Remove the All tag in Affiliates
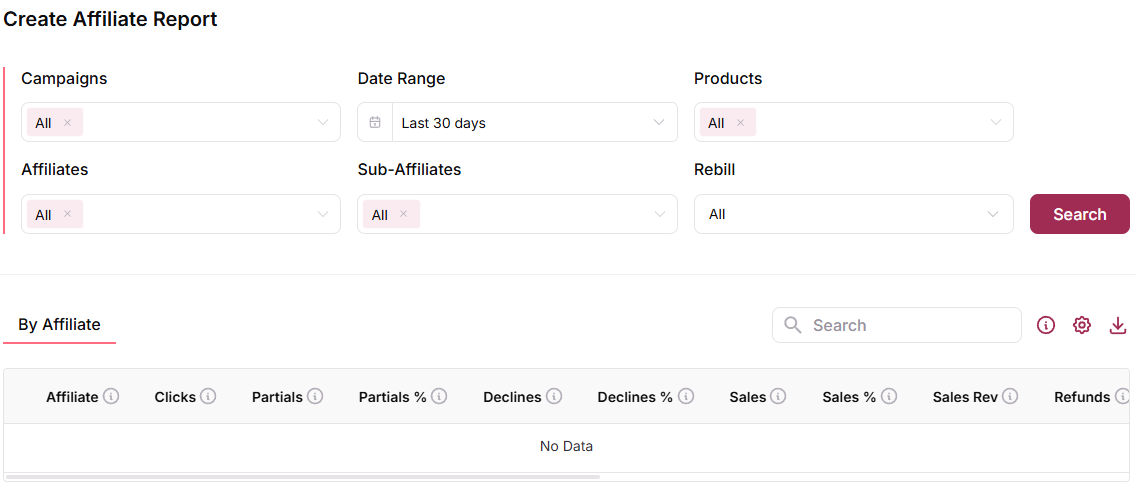The height and width of the screenshot is (484, 1136). pos(67,214)
